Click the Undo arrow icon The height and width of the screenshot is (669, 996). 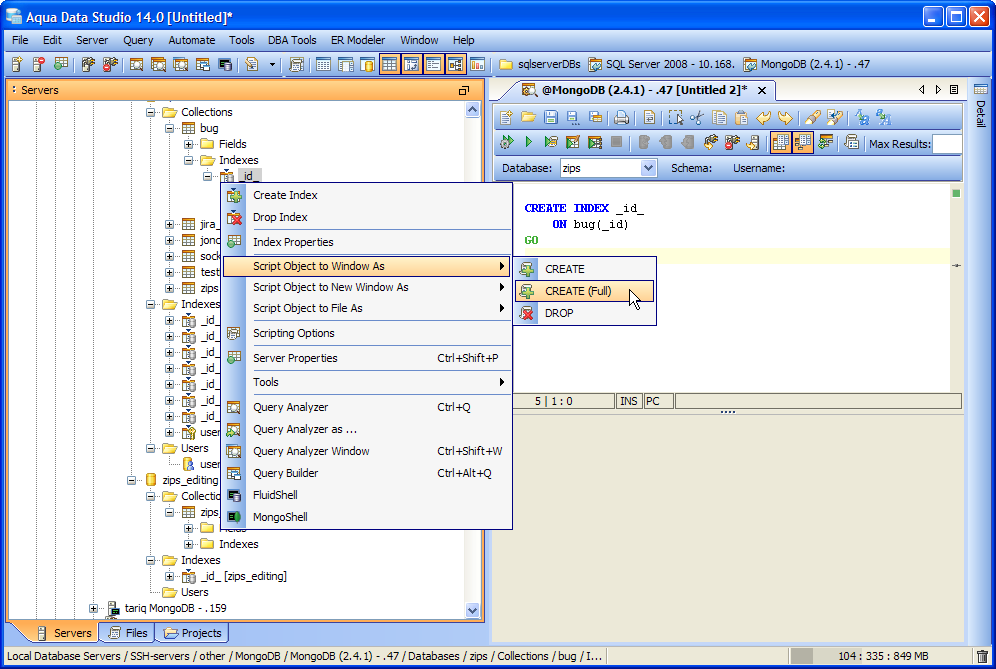pos(764,118)
